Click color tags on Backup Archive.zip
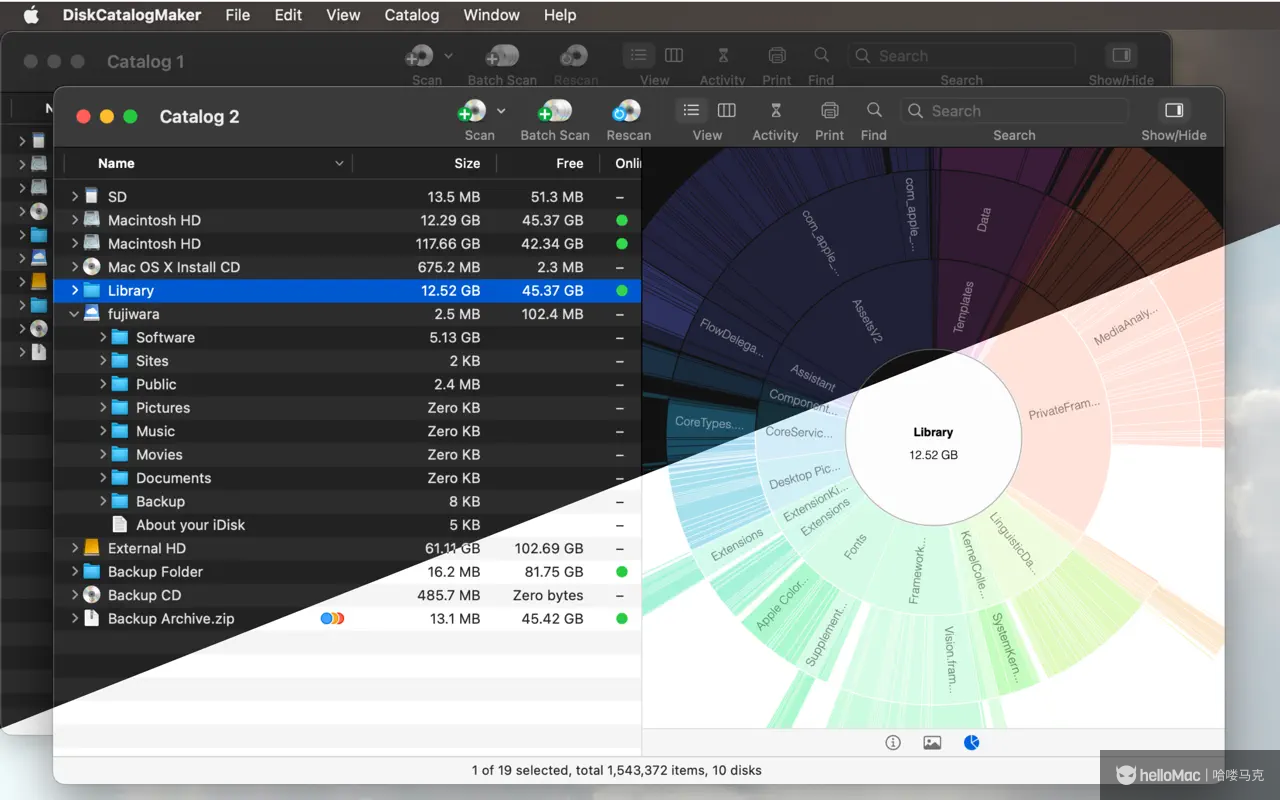The width and height of the screenshot is (1280, 800). pyautogui.click(x=332, y=619)
